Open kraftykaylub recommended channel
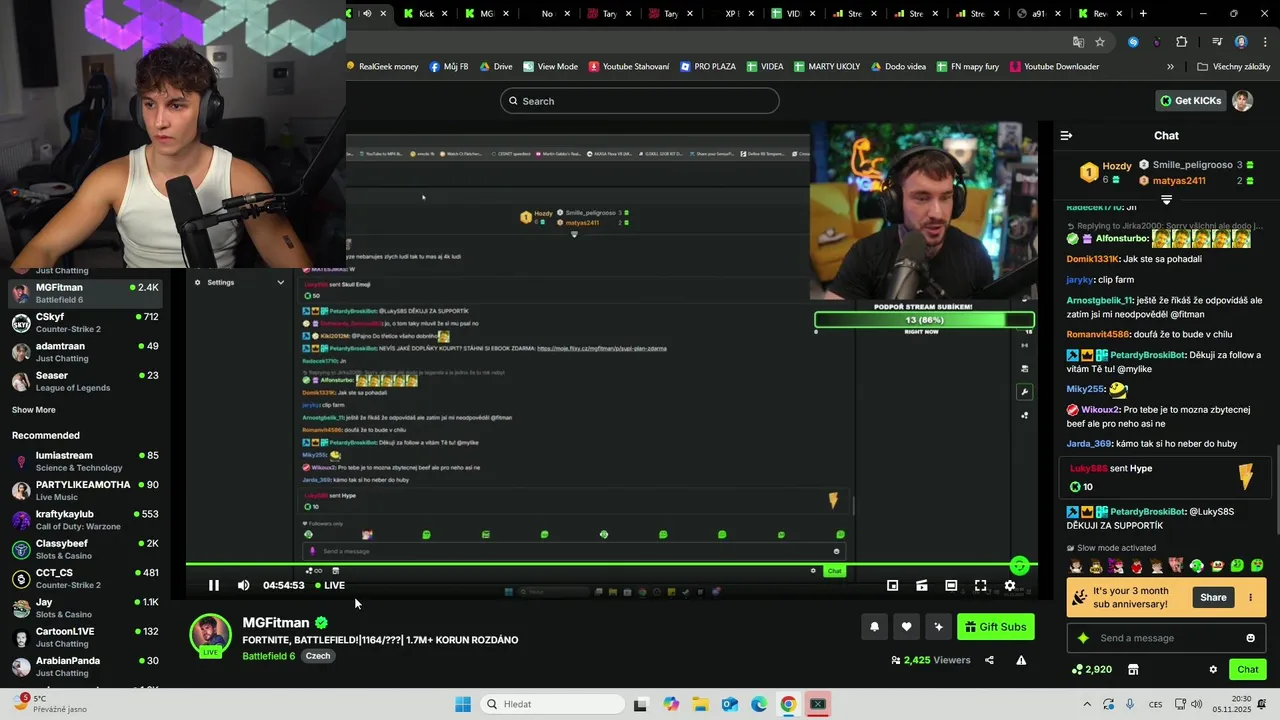Screen dimensions: 1280x720 (x=85, y=520)
